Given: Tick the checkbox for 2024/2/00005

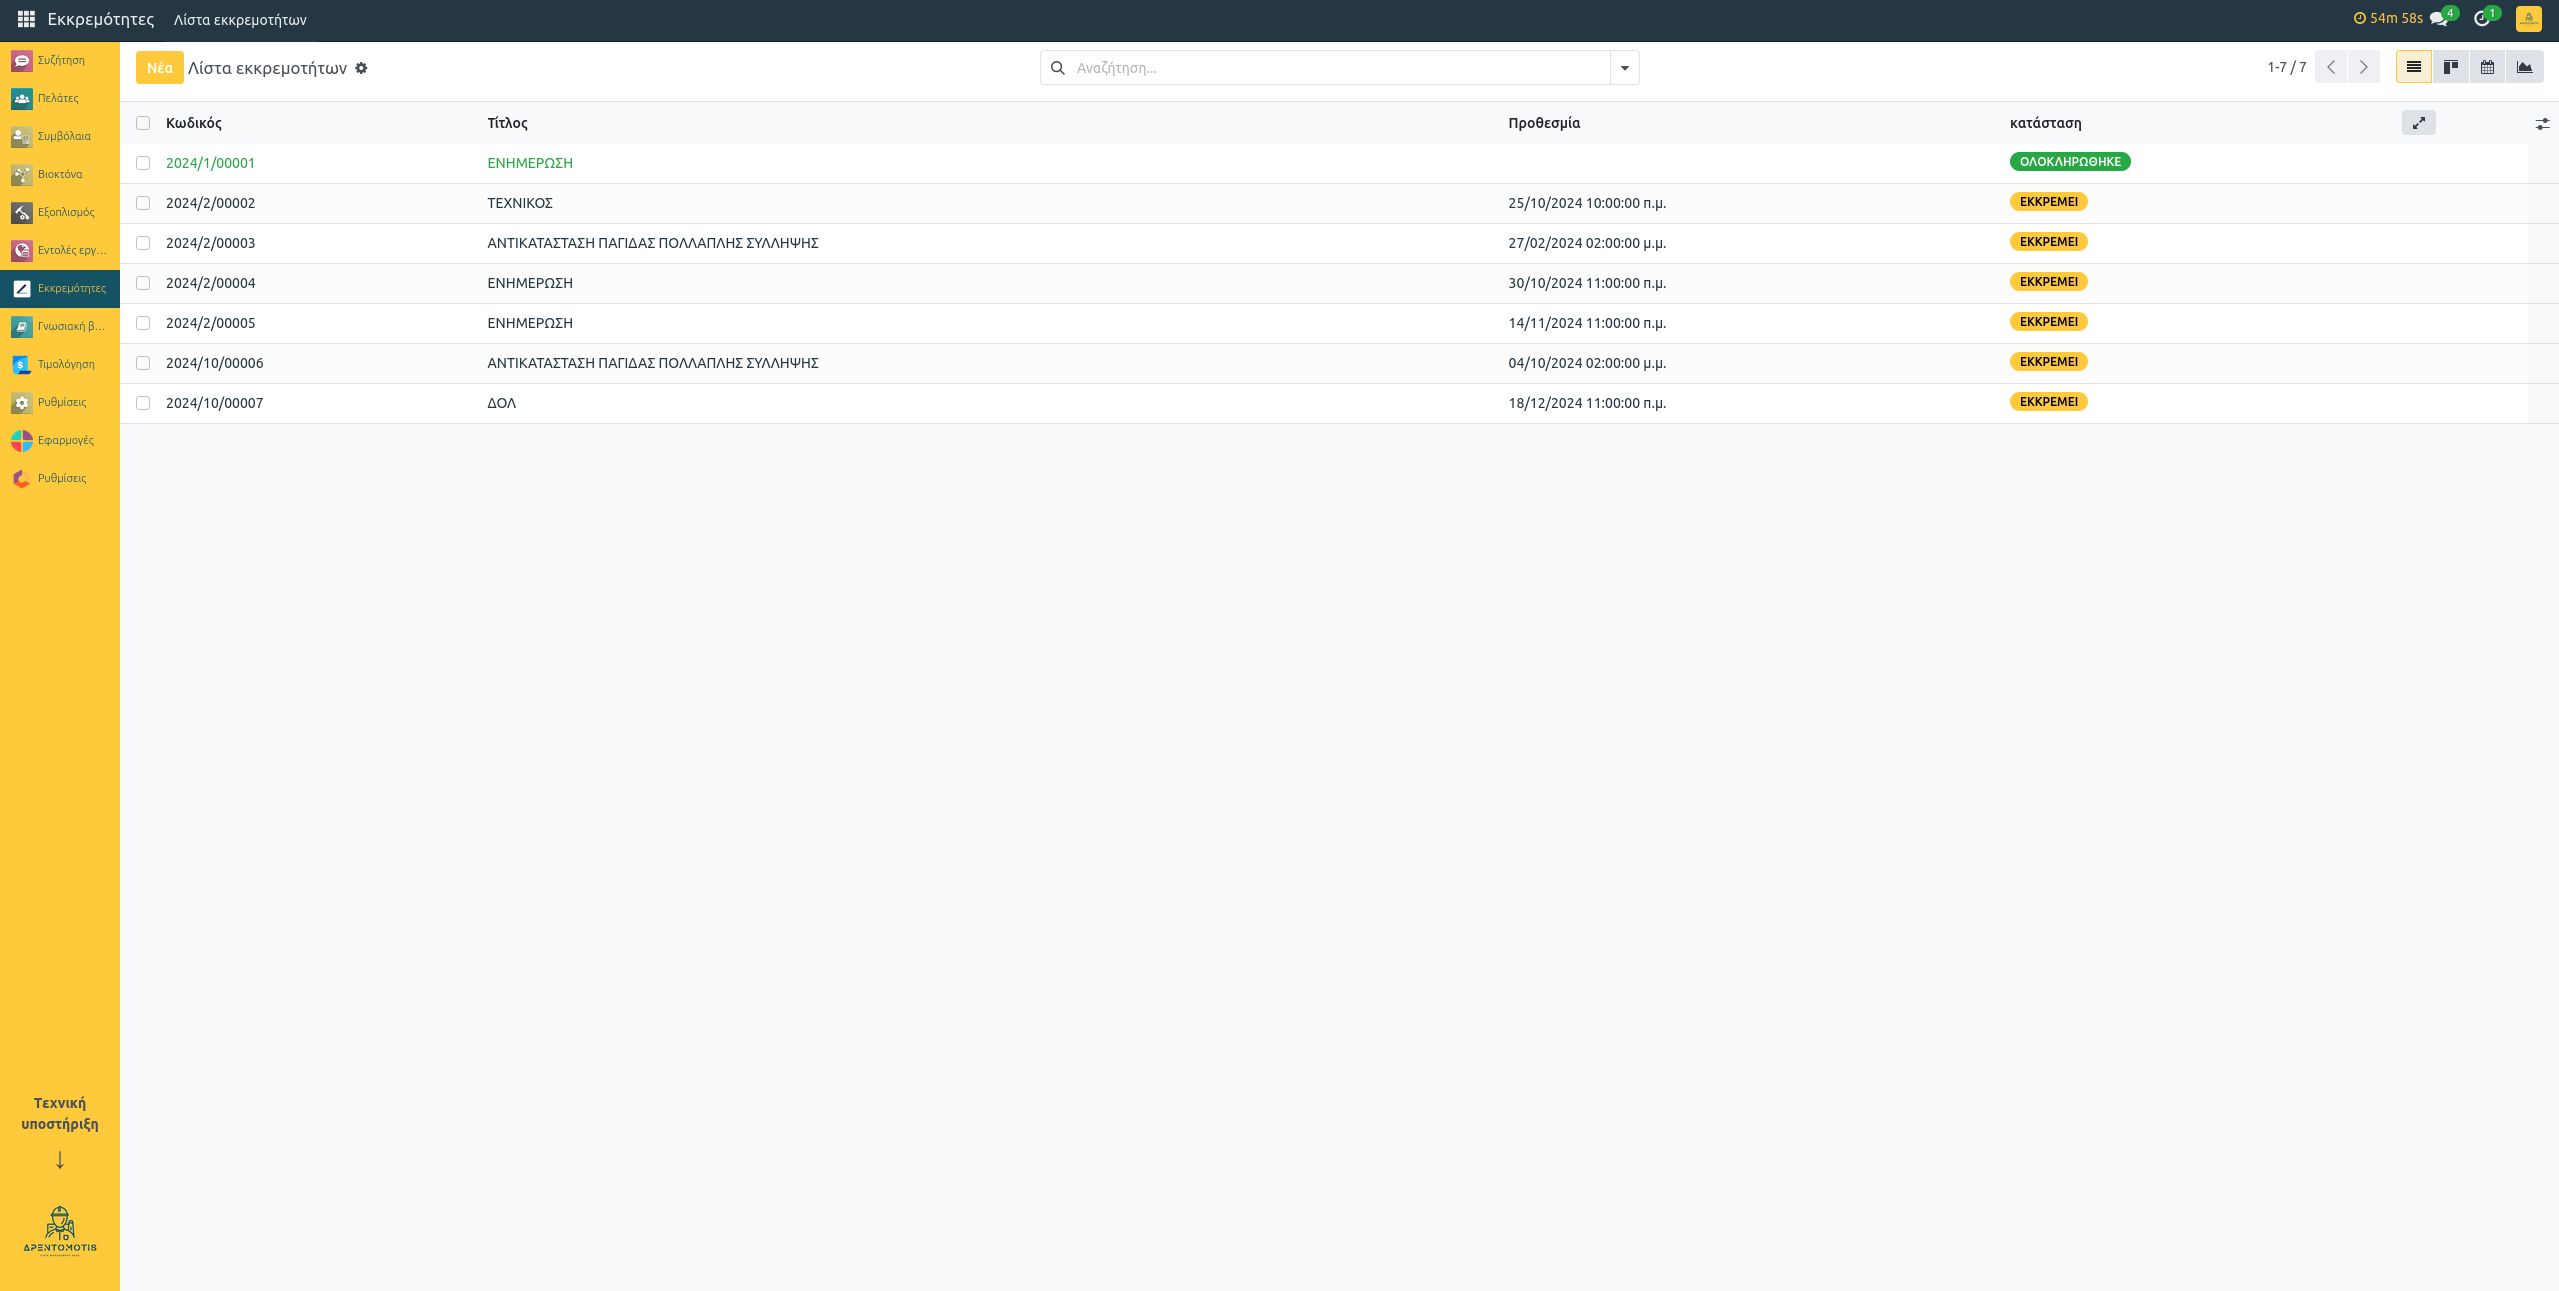Looking at the screenshot, I should pyautogui.click(x=143, y=323).
